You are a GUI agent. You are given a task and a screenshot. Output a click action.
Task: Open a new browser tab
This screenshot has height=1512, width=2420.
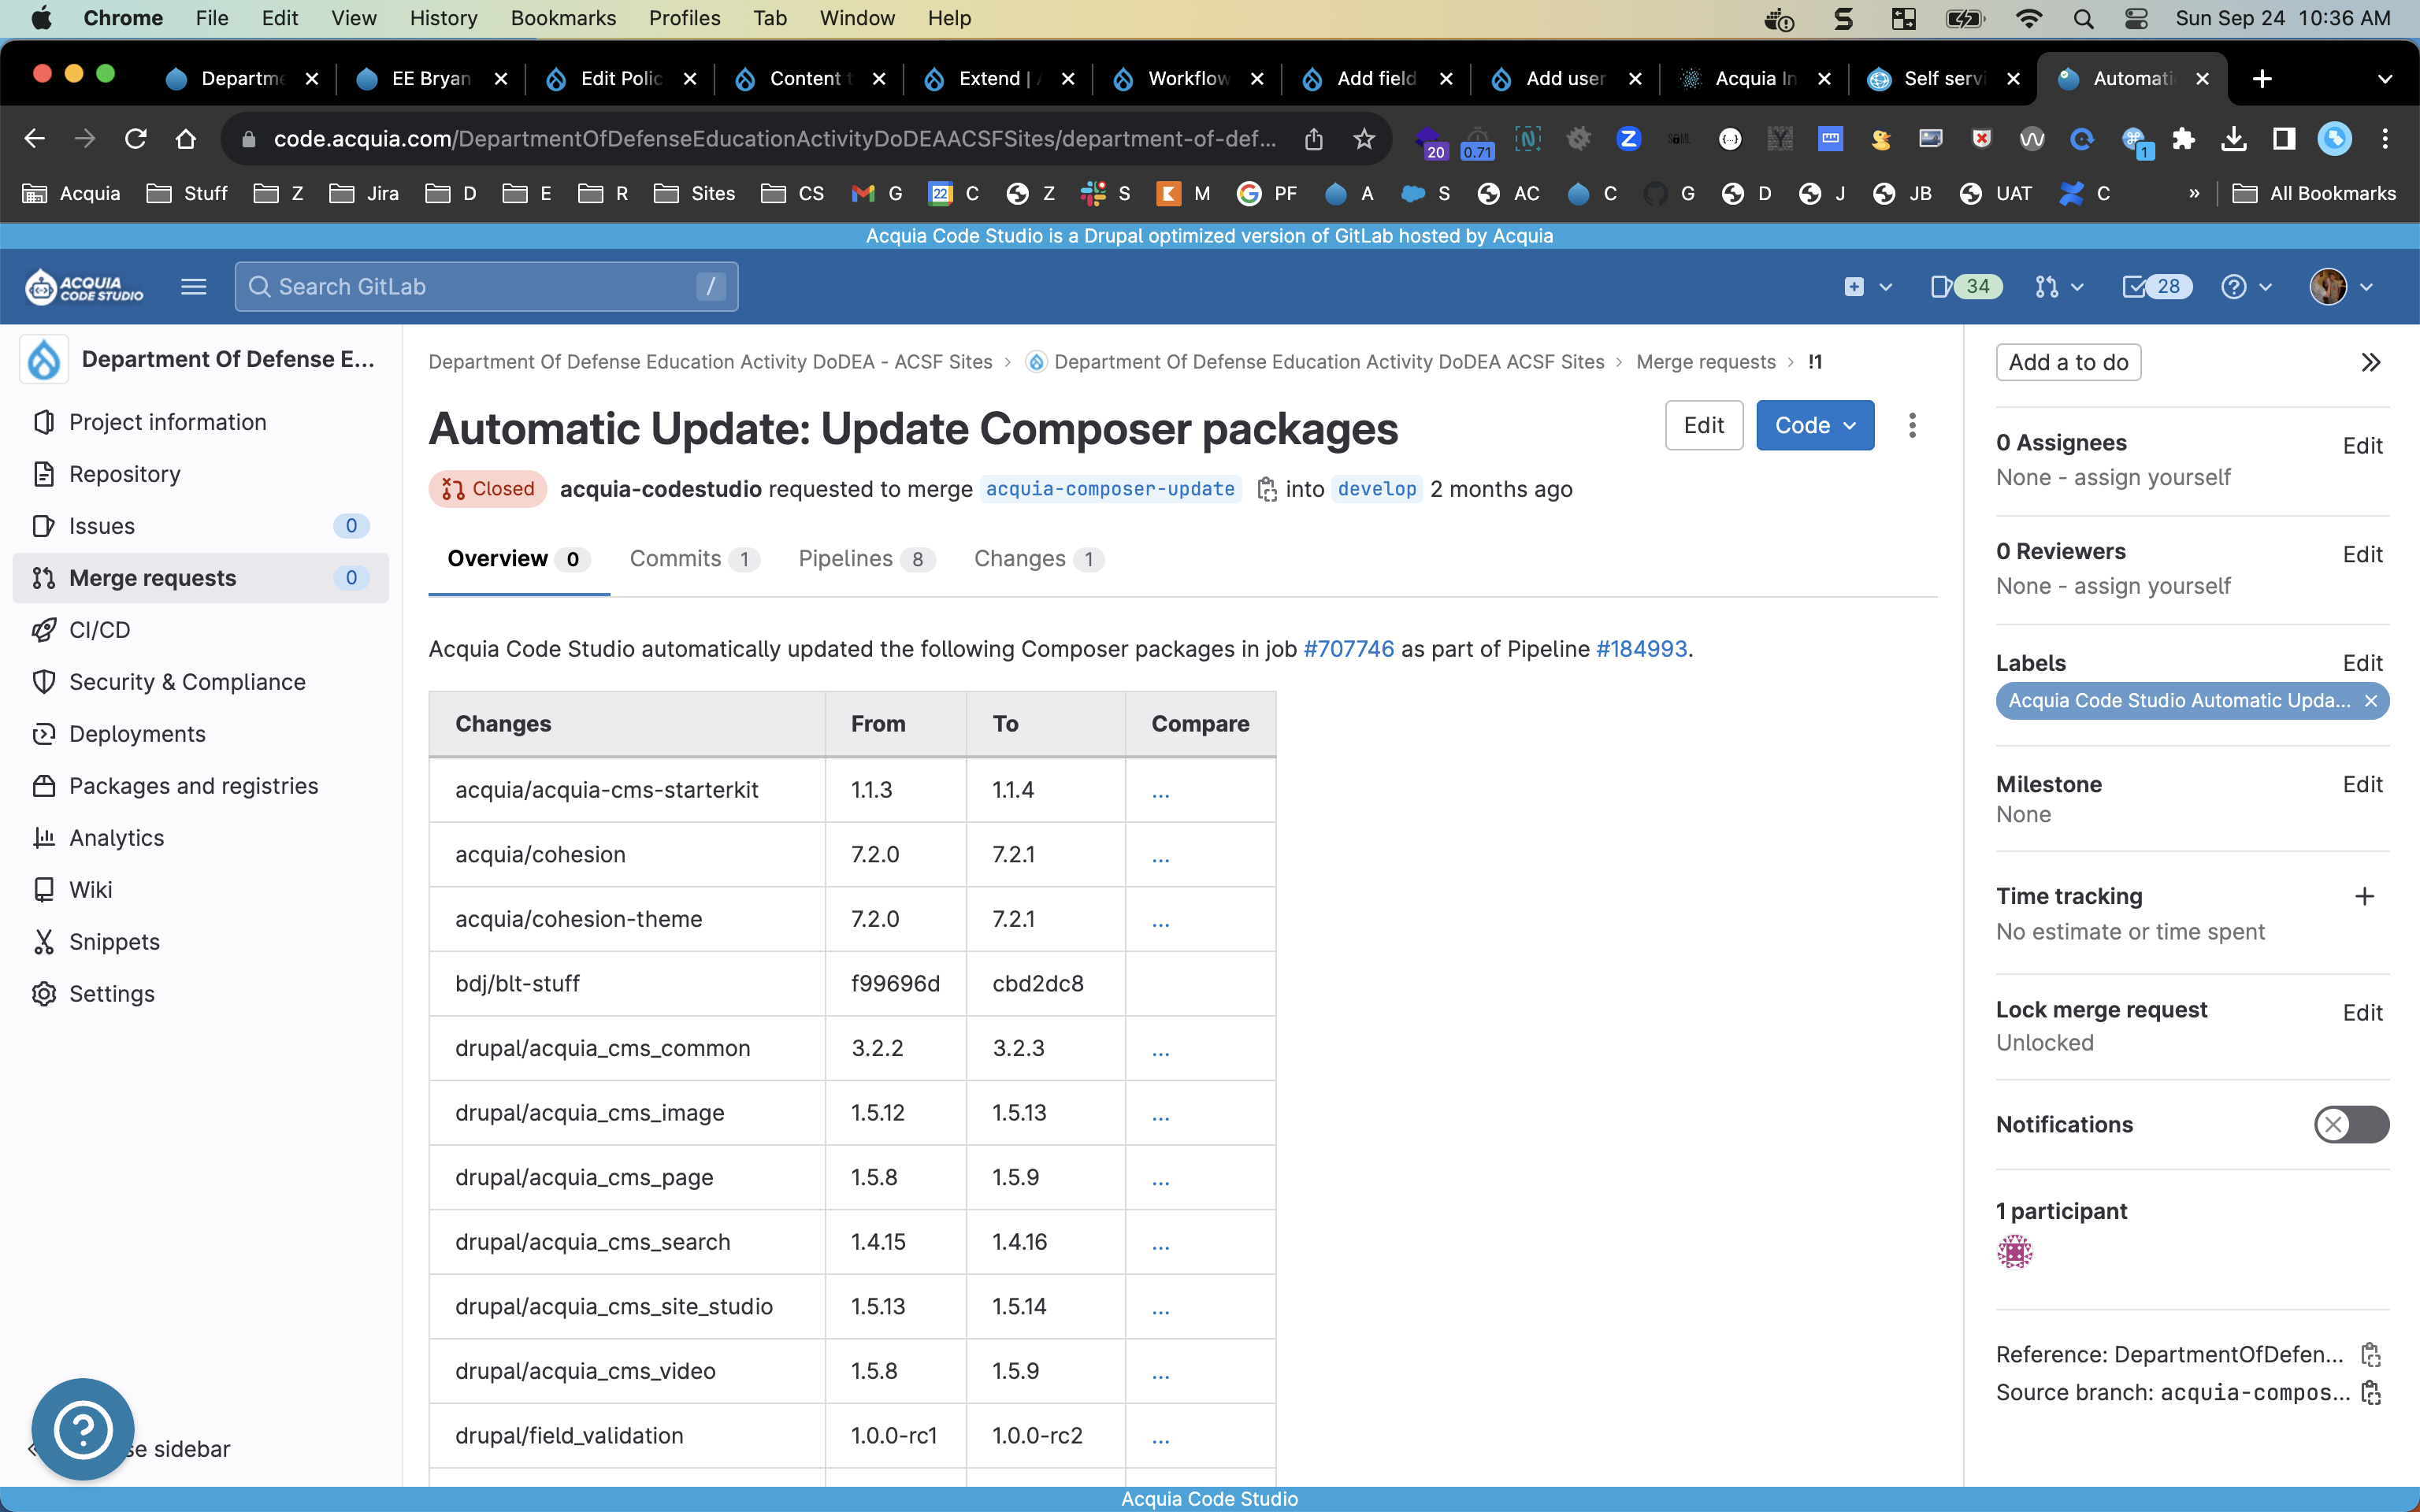coord(2262,79)
